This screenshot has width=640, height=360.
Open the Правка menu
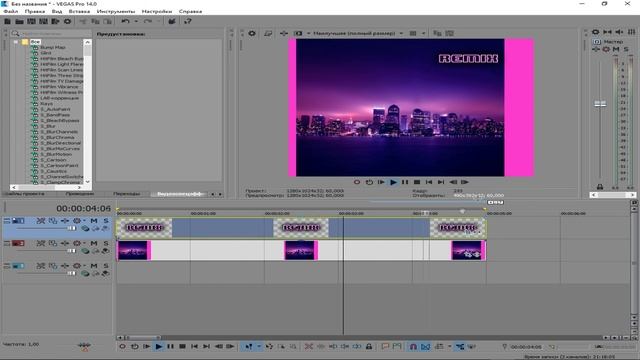[35, 11]
